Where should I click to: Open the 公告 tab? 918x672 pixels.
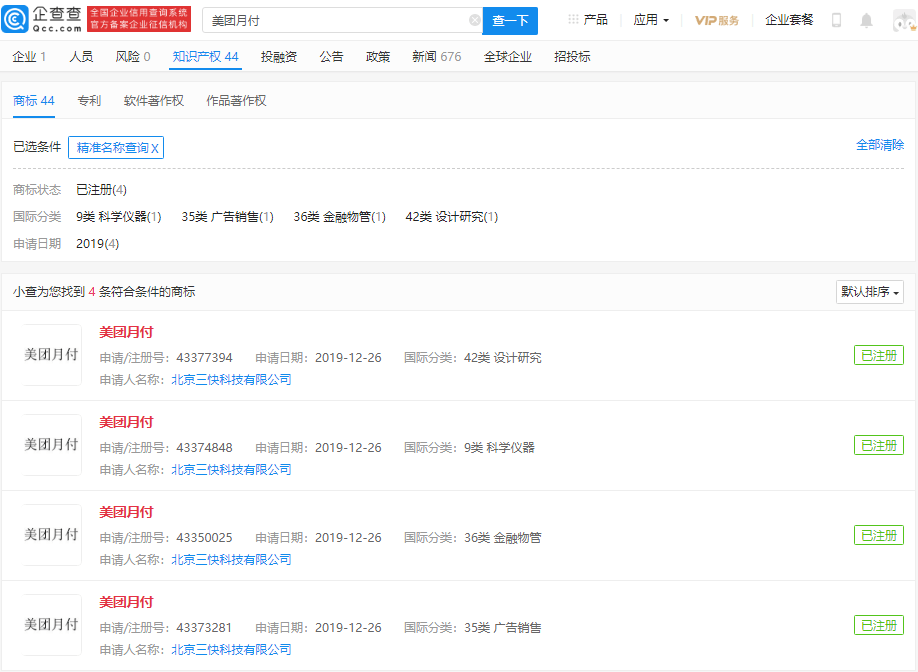[331, 57]
